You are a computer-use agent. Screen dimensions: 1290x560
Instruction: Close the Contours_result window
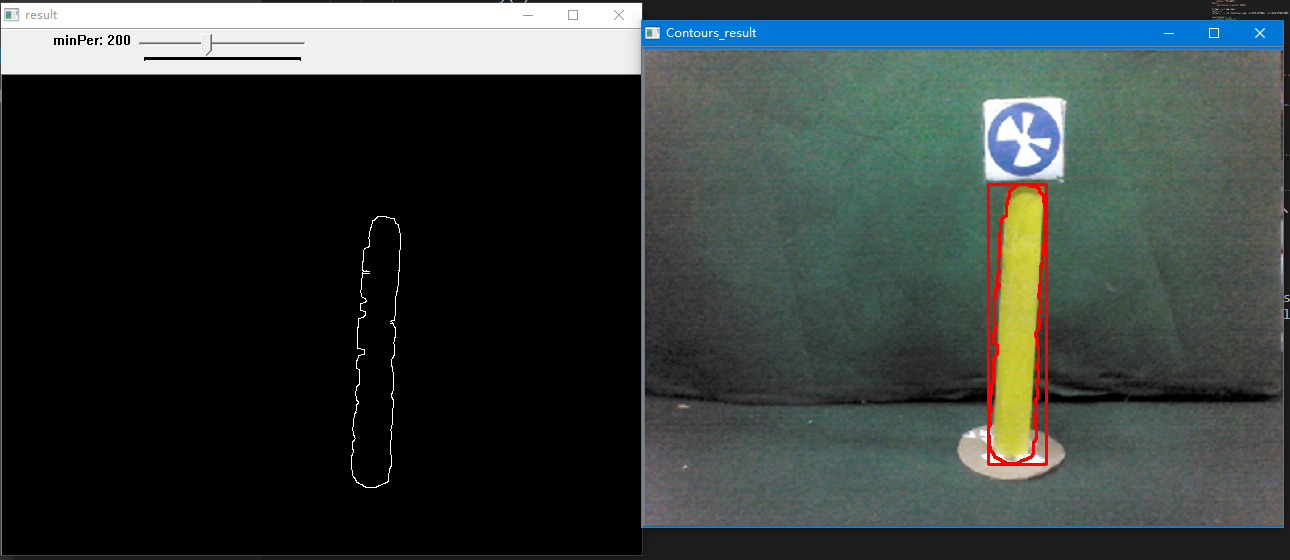1260,33
